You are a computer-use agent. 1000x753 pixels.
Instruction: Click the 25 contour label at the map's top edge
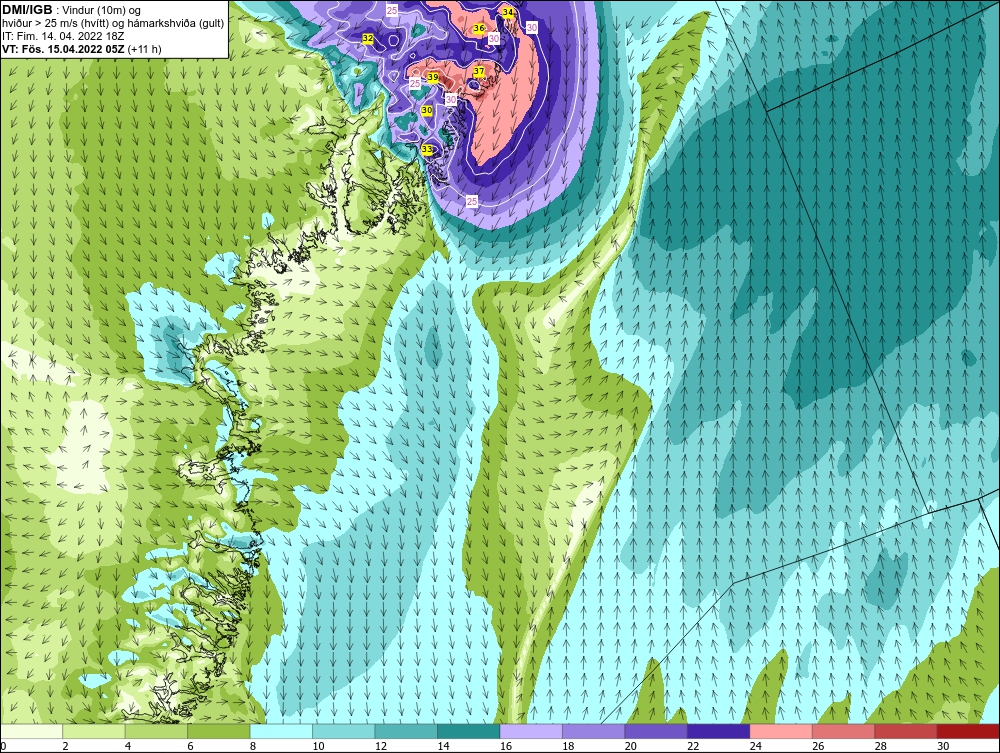392,10
